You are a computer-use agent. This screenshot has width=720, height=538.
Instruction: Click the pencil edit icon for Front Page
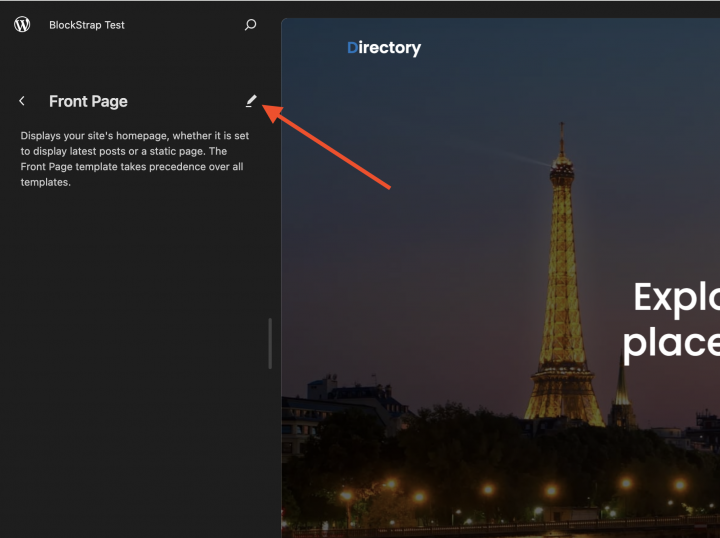tap(251, 101)
